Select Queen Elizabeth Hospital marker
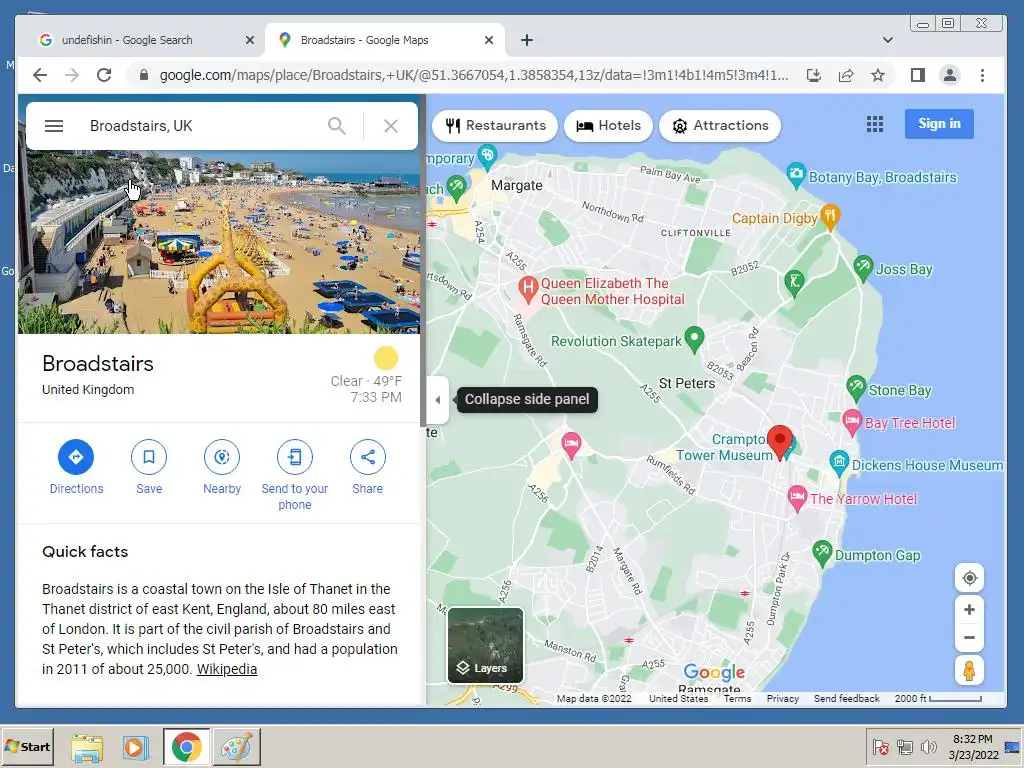The width and height of the screenshot is (1024, 768). [528, 289]
